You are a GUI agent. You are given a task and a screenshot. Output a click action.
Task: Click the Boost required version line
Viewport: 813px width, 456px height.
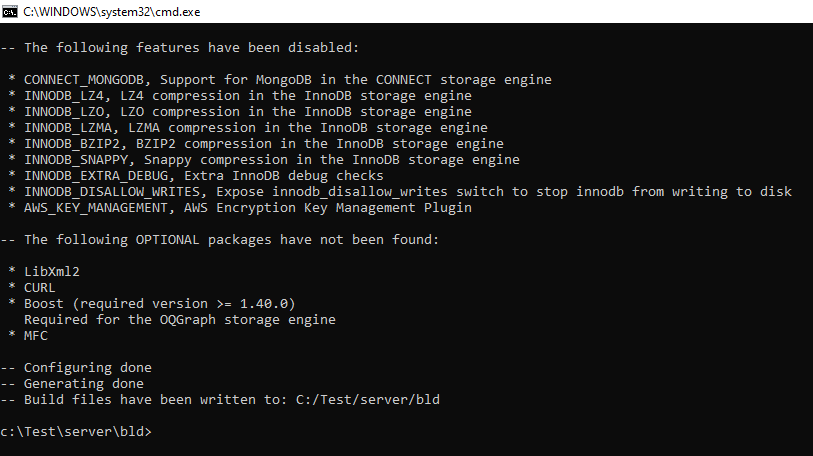(160, 304)
